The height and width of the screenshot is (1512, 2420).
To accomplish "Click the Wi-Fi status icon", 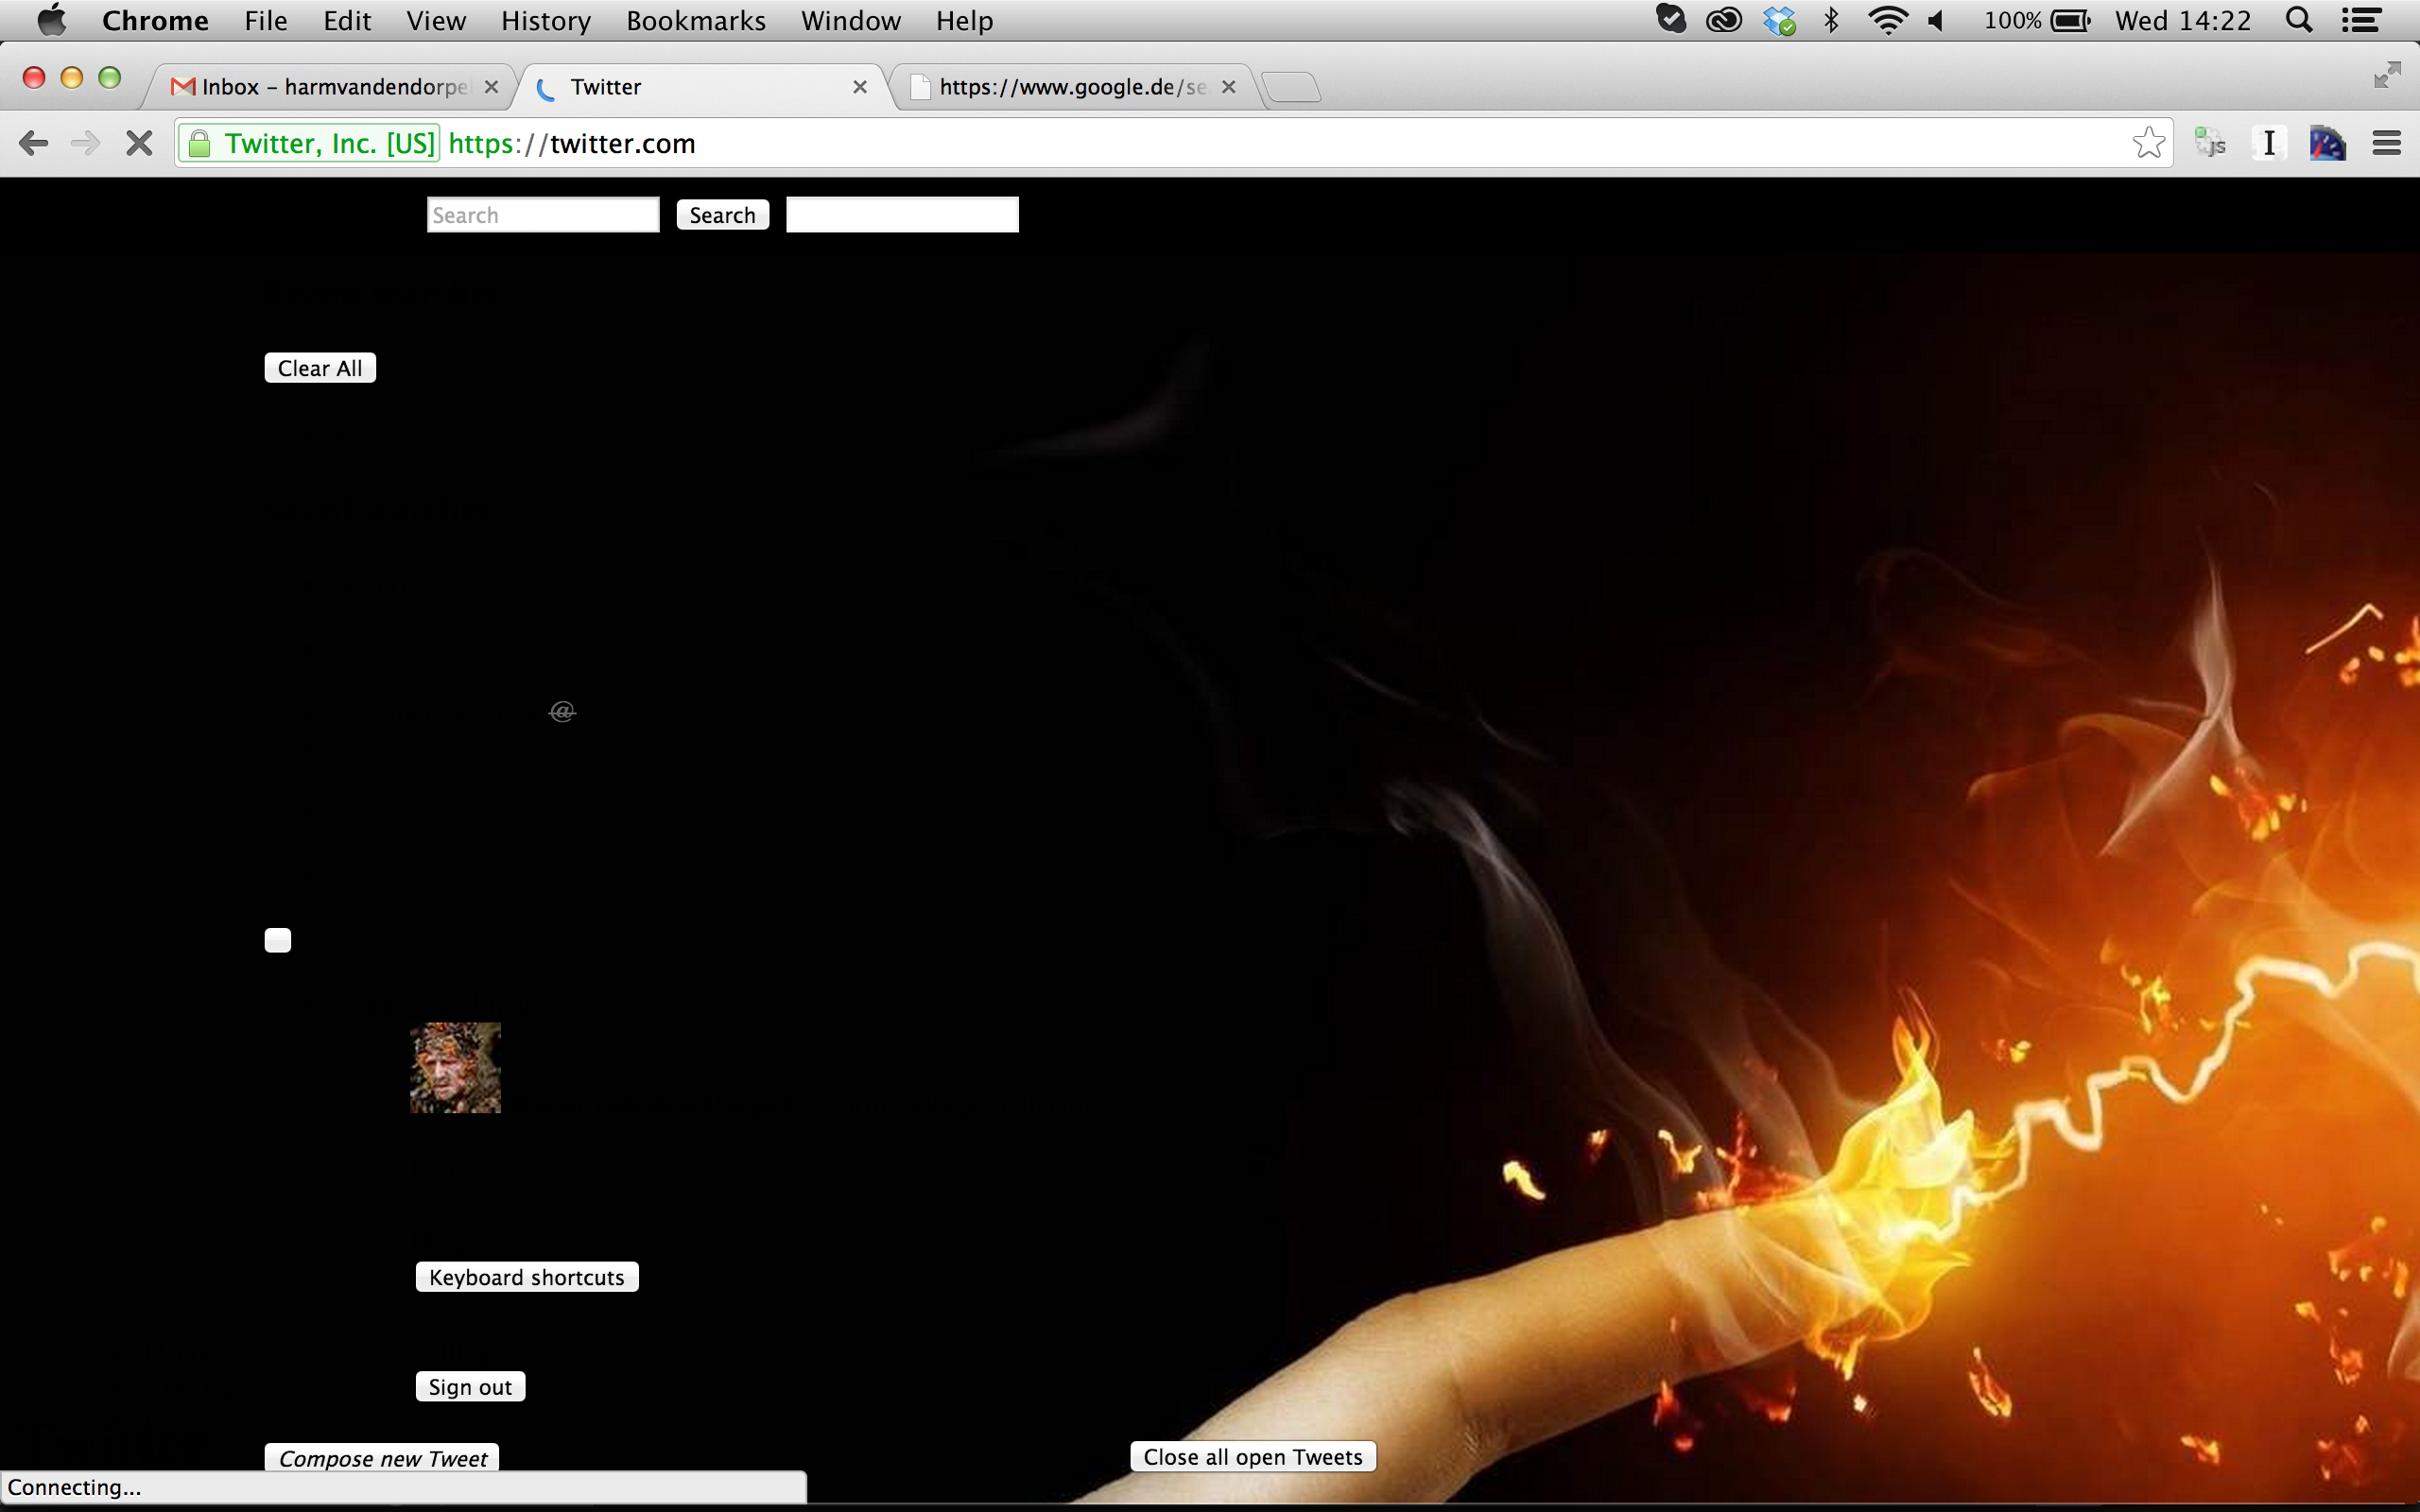I will click(x=1887, y=21).
